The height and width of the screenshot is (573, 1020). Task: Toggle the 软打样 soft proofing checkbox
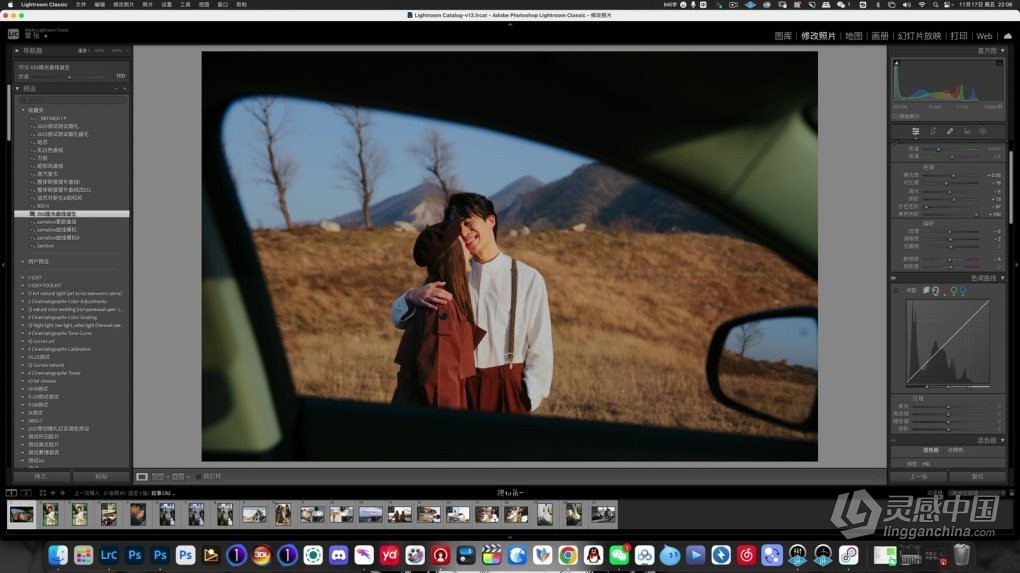[x=198, y=476]
